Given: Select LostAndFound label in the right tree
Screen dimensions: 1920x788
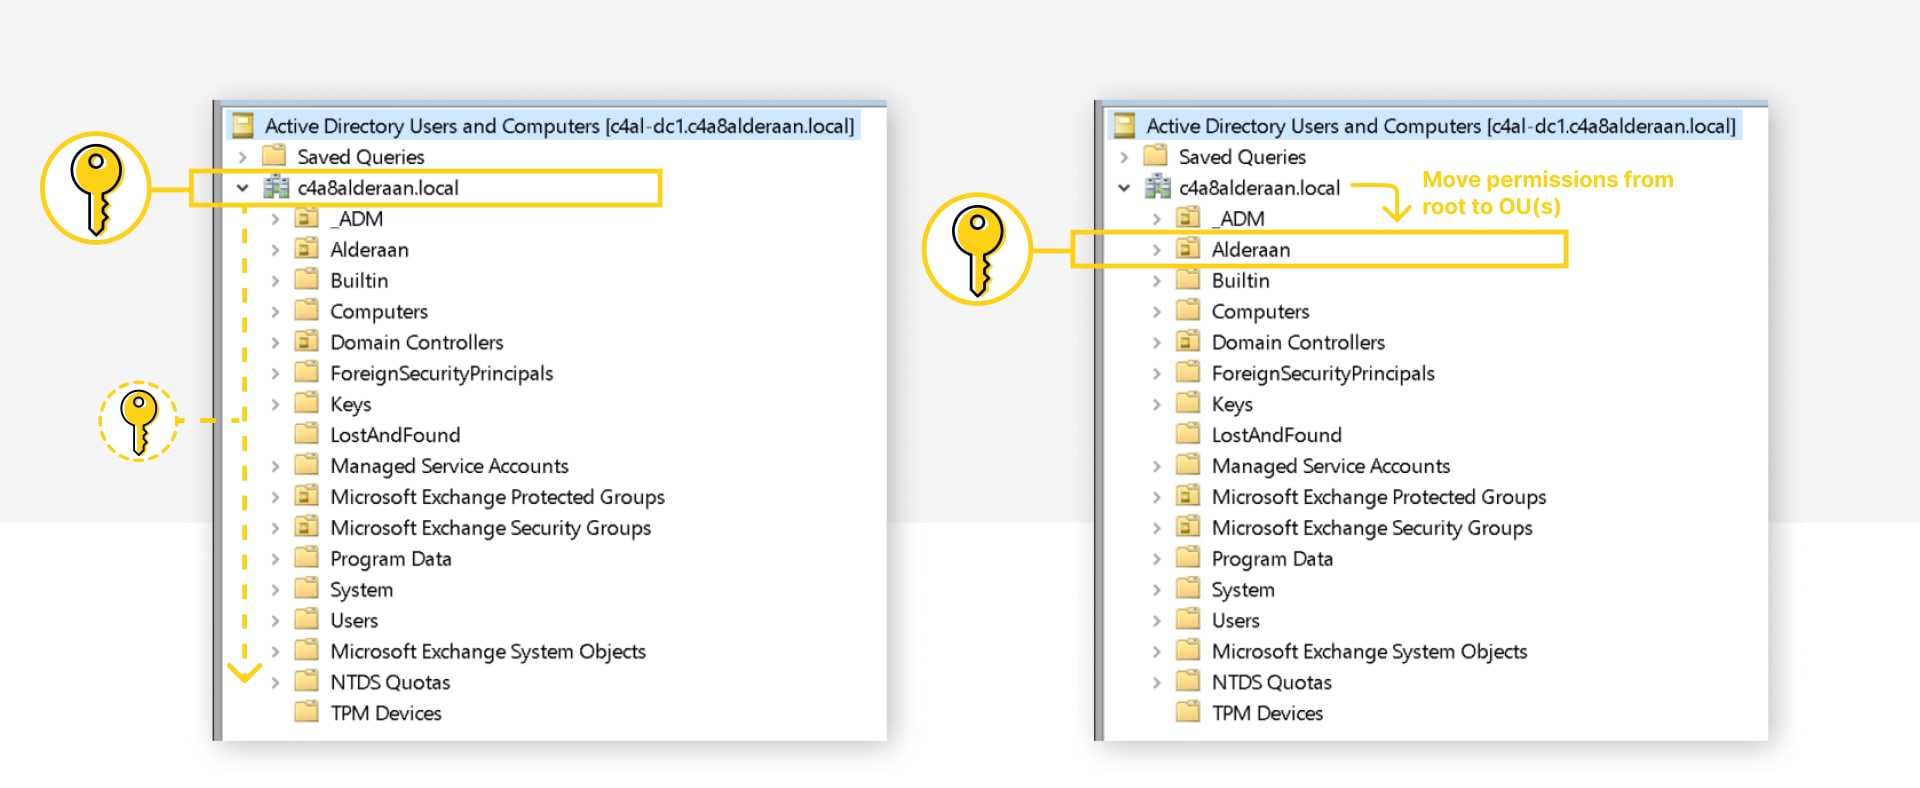Looking at the screenshot, I should [x=1277, y=435].
